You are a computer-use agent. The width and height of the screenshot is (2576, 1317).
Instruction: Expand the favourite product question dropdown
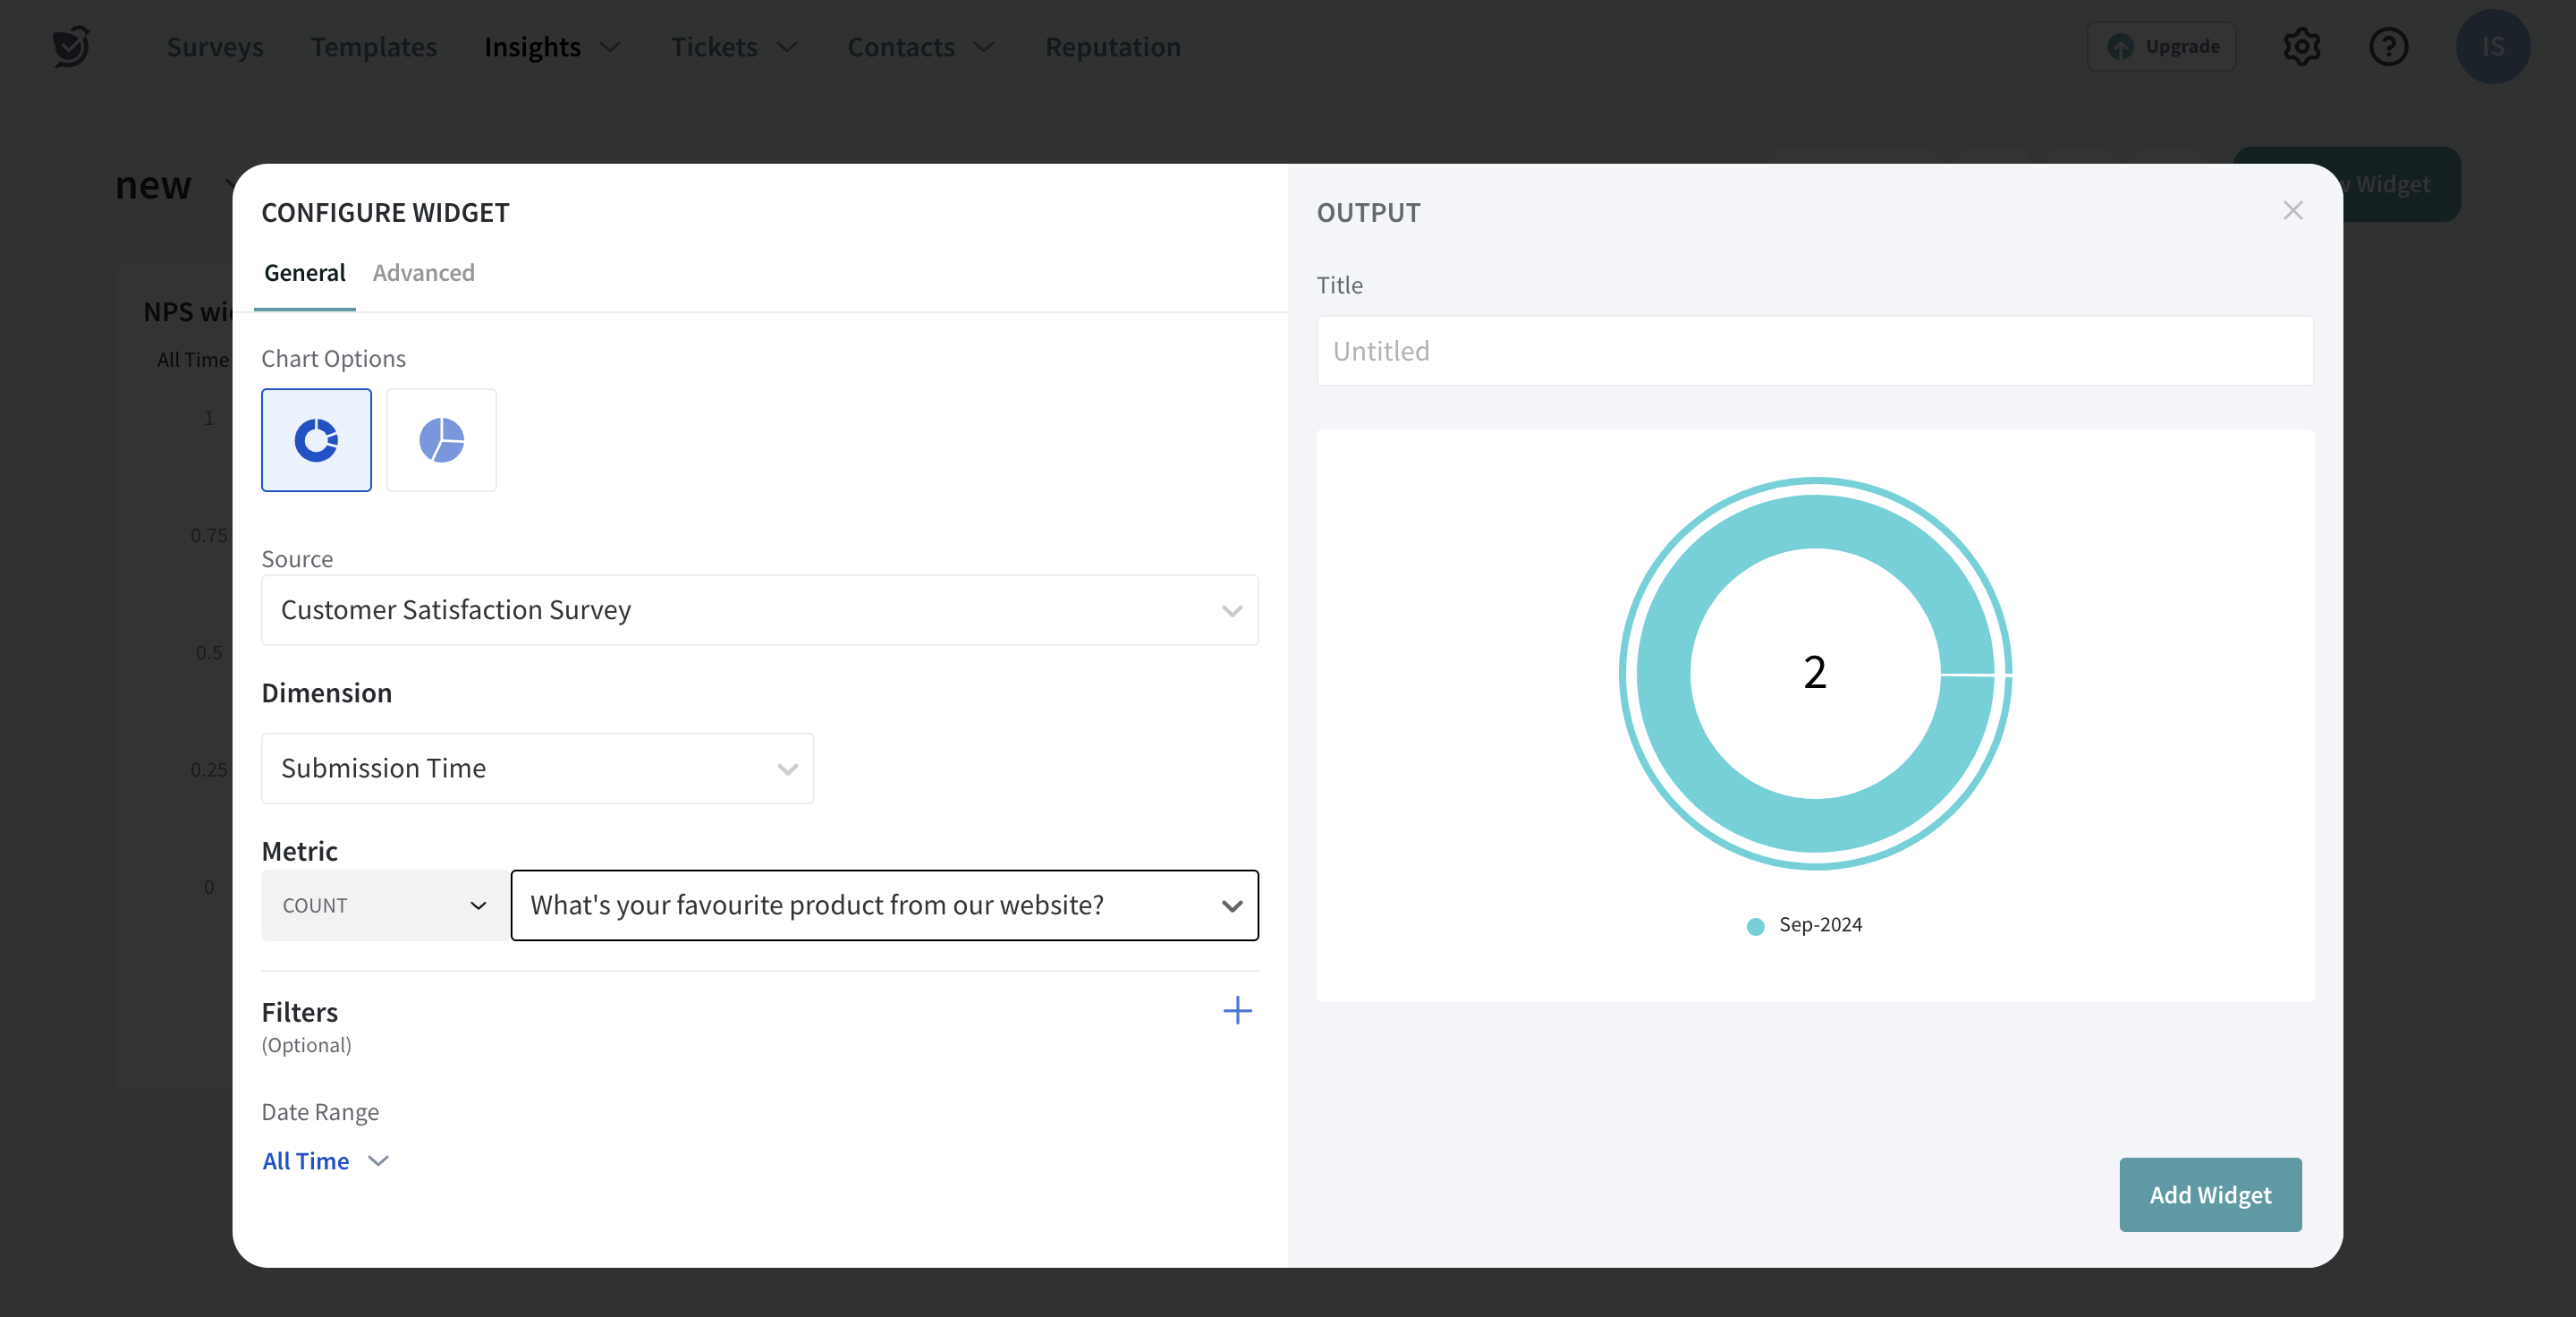pyautogui.click(x=884, y=905)
